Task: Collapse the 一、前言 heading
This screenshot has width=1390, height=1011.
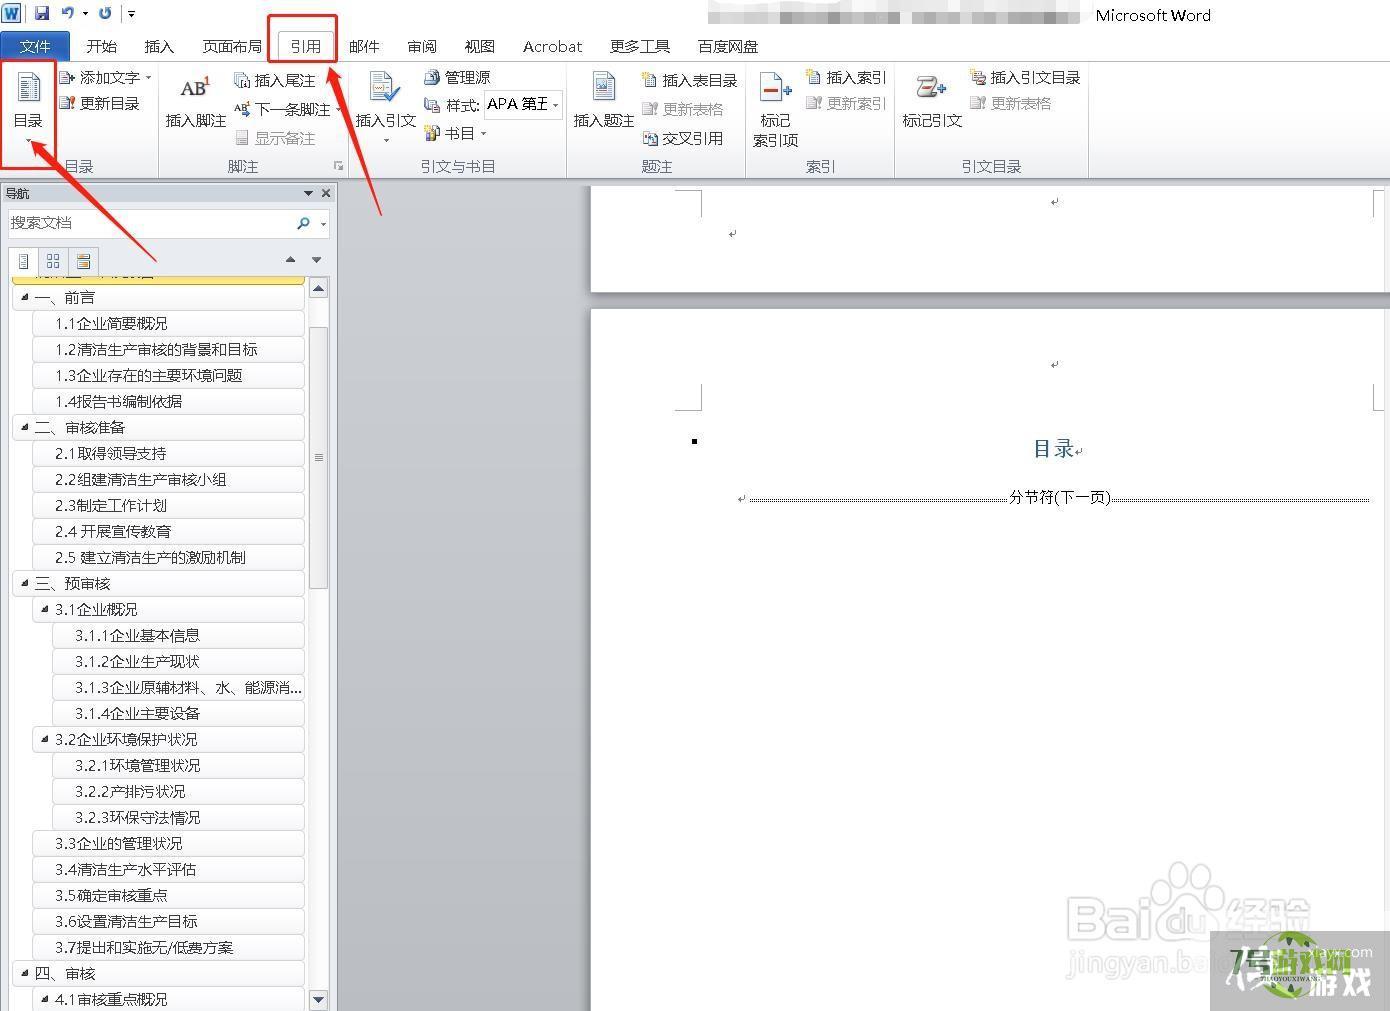Action: (x=25, y=297)
